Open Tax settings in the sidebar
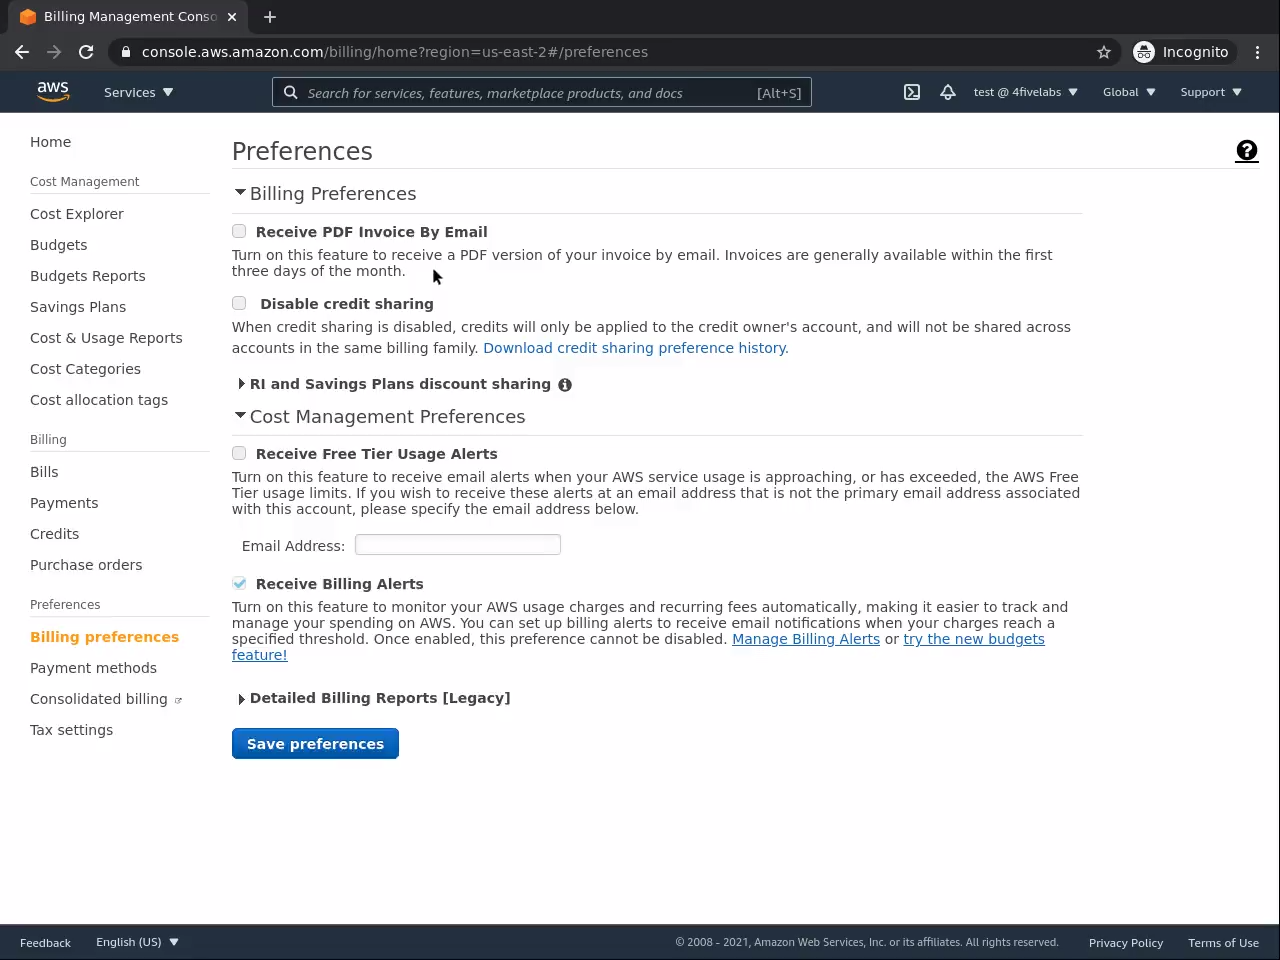The width and height of the screenshot is (1280, 960). click(x=71, y=730)
